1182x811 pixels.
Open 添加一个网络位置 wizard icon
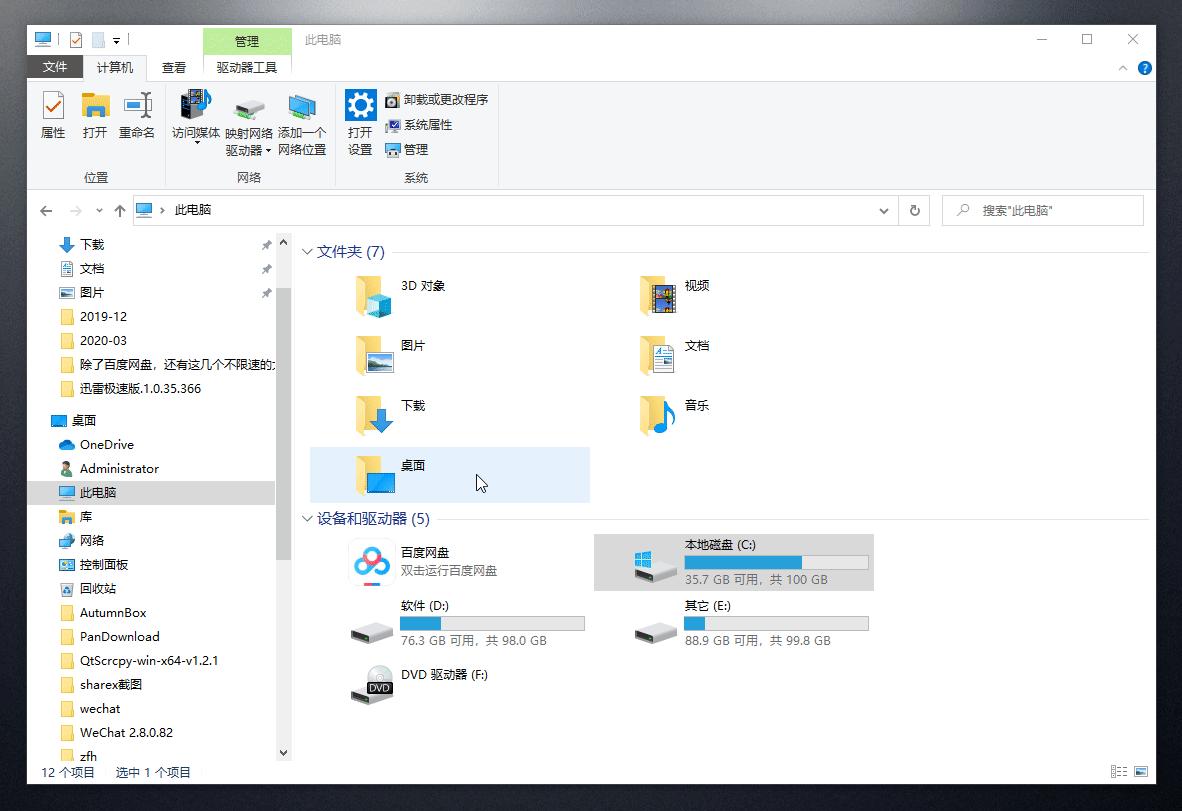(x=302, y=120)
